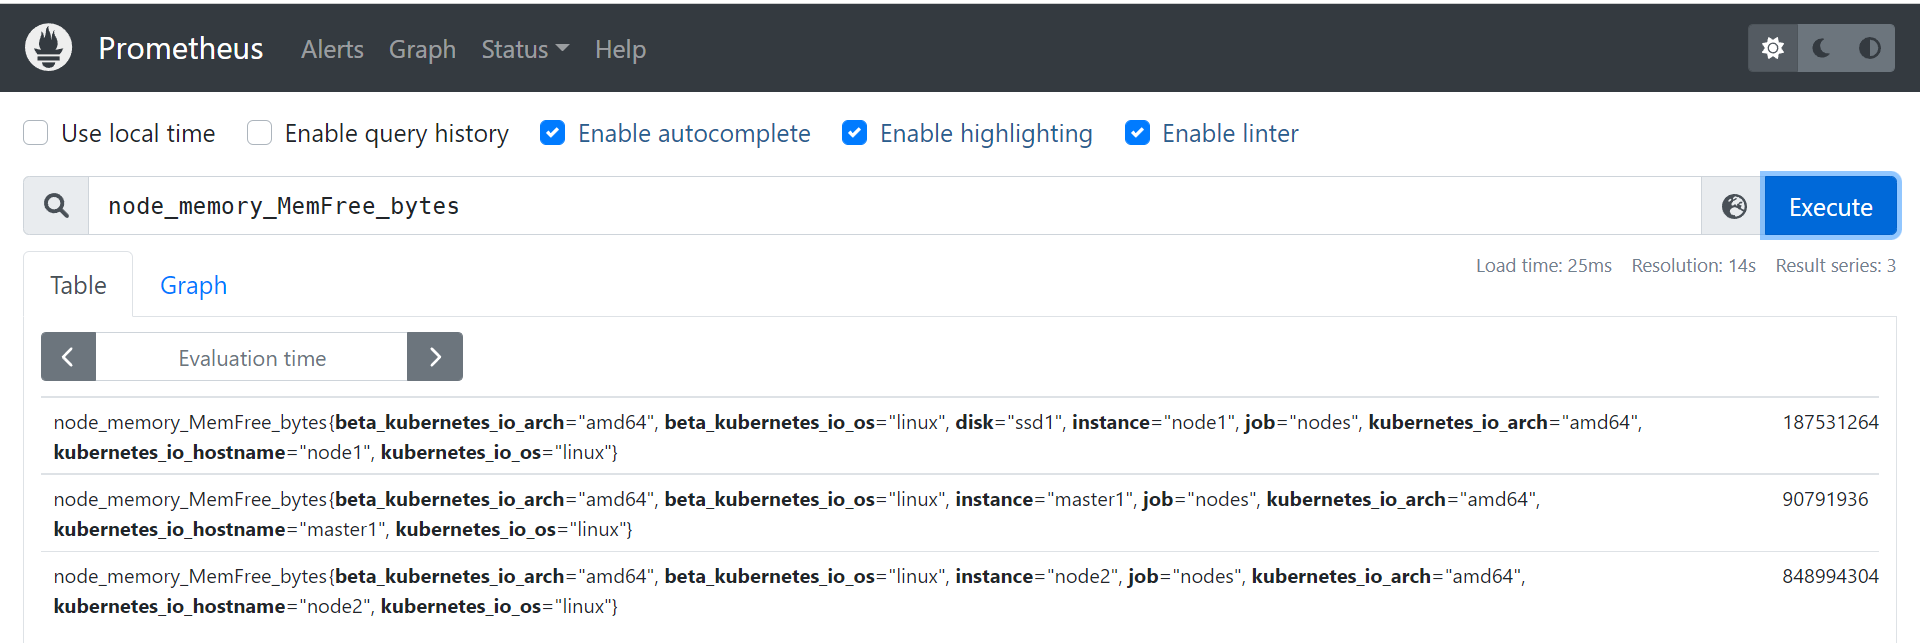1920x643 pixels.
Task: Click the Load time: 25ms text
Action: click(x=1544, y=265)
